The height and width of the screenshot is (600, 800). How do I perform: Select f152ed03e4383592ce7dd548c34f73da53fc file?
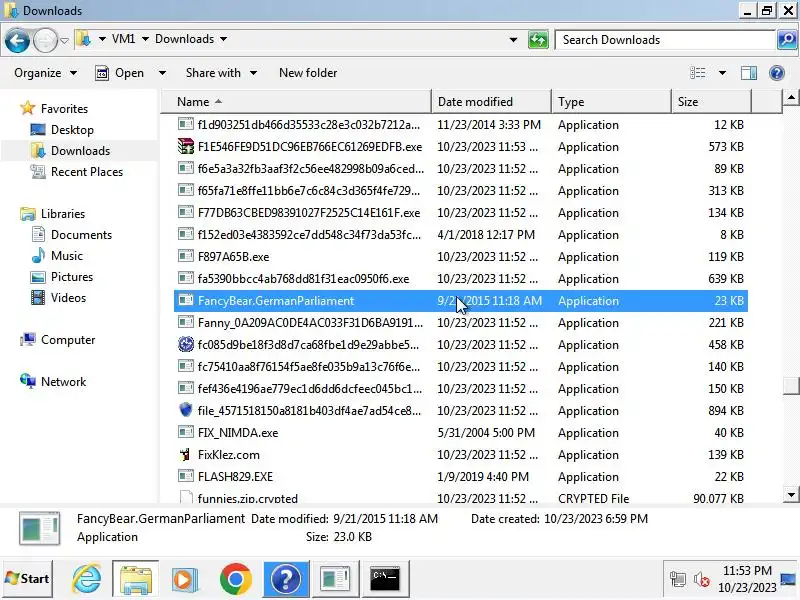461,235
